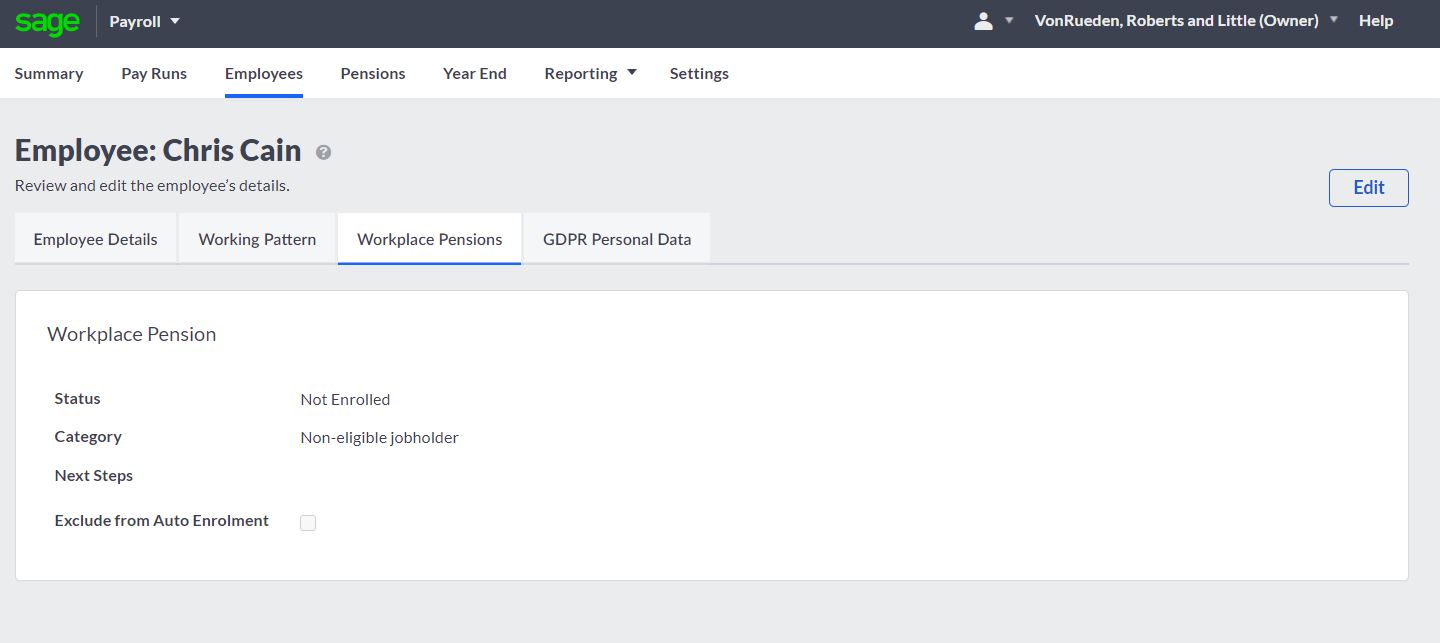Expand the user account arrow
This screenshot has height=643, width=1440.
(x=1009, y=21)
